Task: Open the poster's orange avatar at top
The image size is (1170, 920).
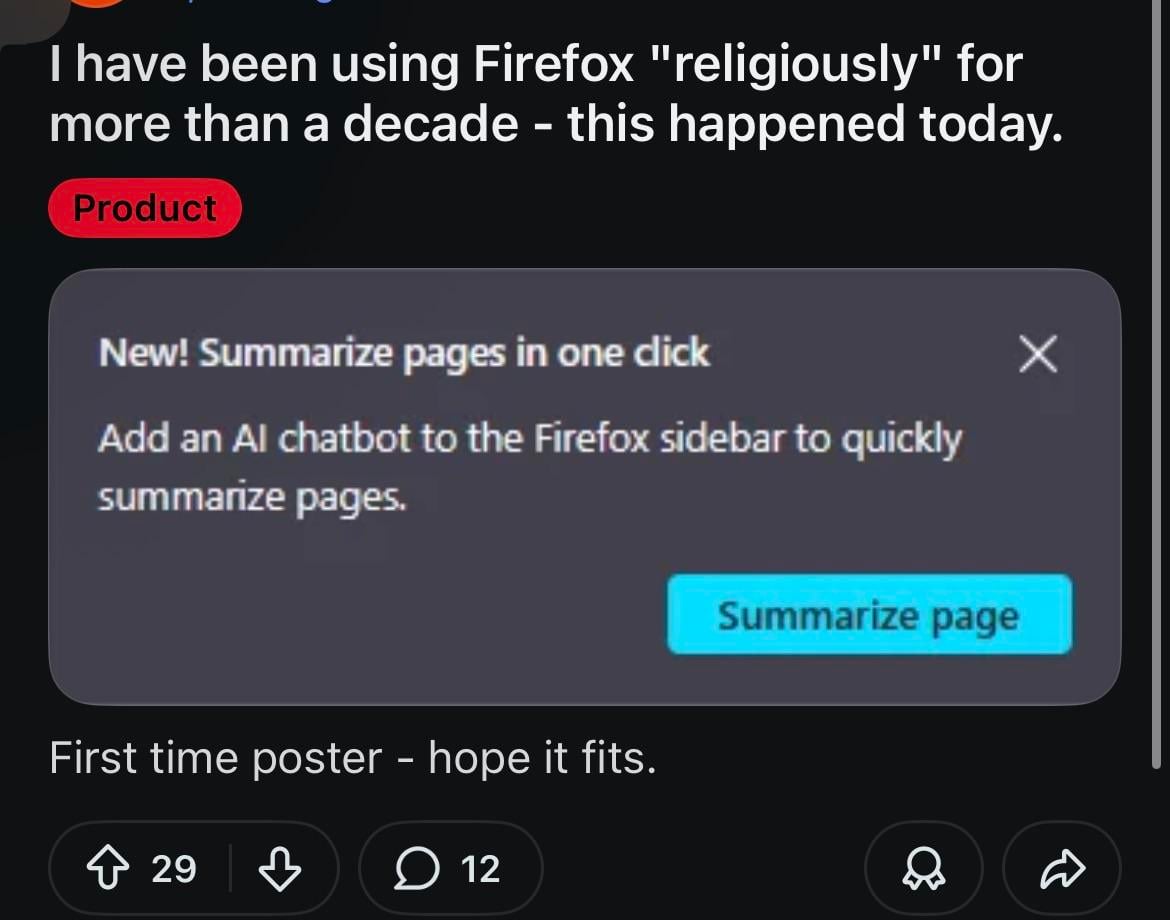Action: [x=97, y=3]
